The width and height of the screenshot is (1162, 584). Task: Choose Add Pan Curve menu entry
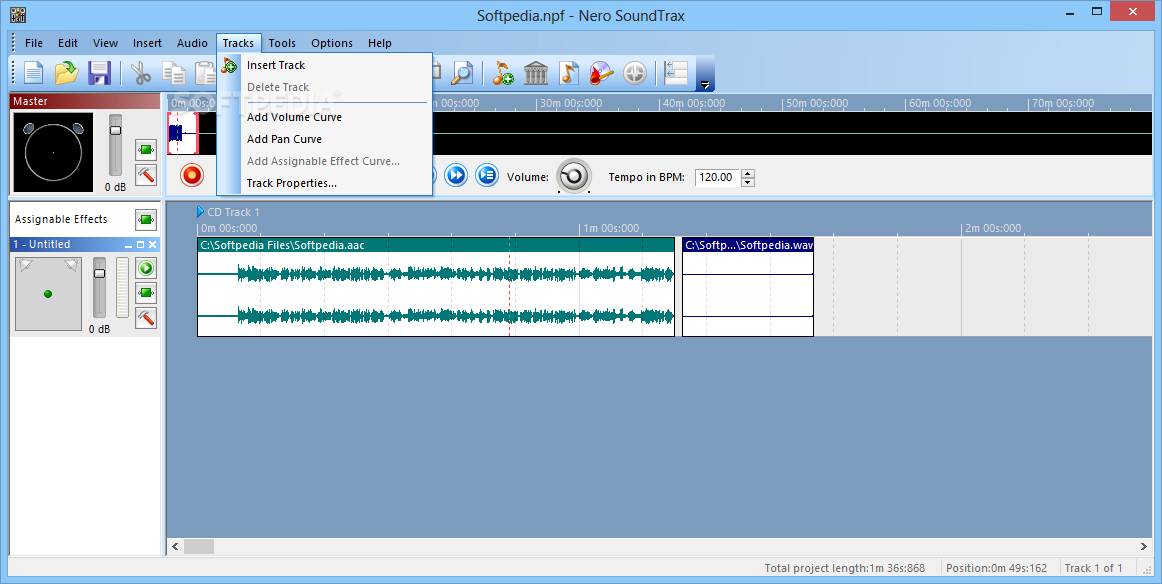tap(325, 139)
